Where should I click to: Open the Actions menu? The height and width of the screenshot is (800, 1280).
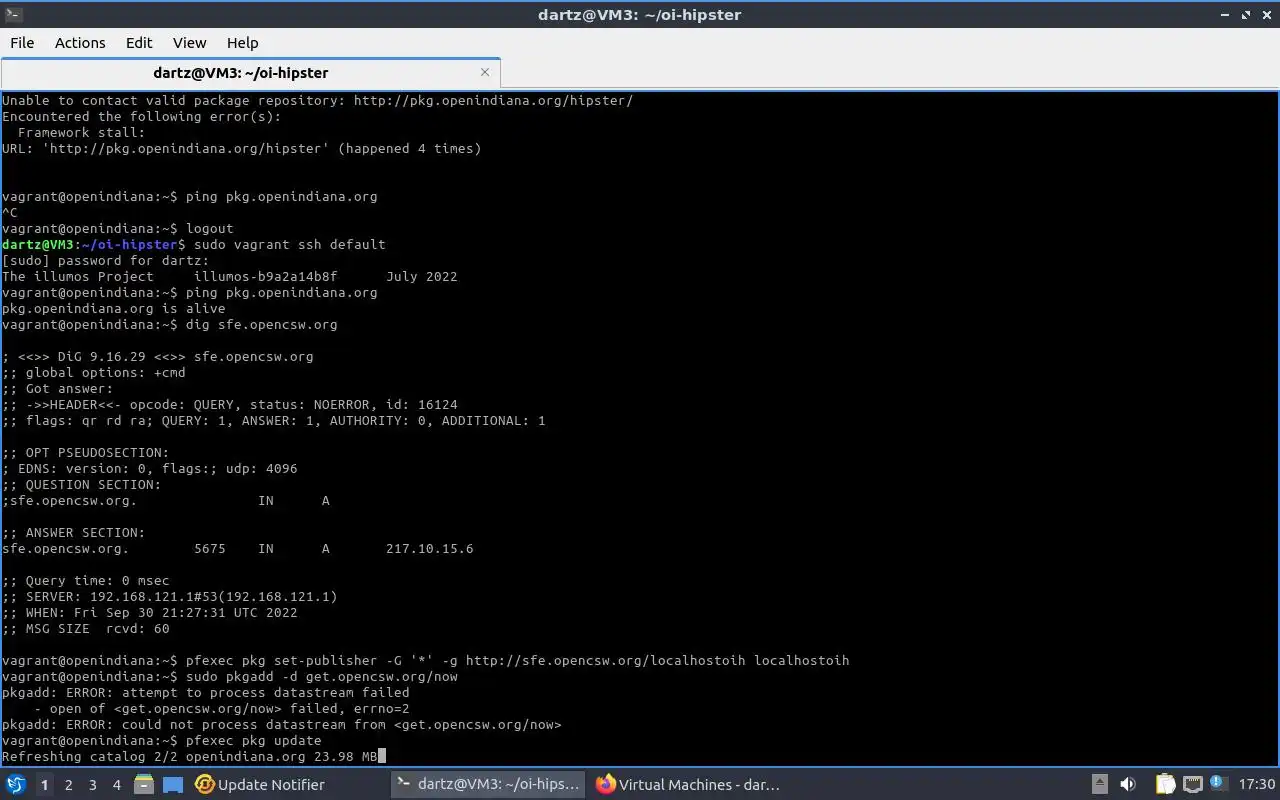click(x=80, y=43)
